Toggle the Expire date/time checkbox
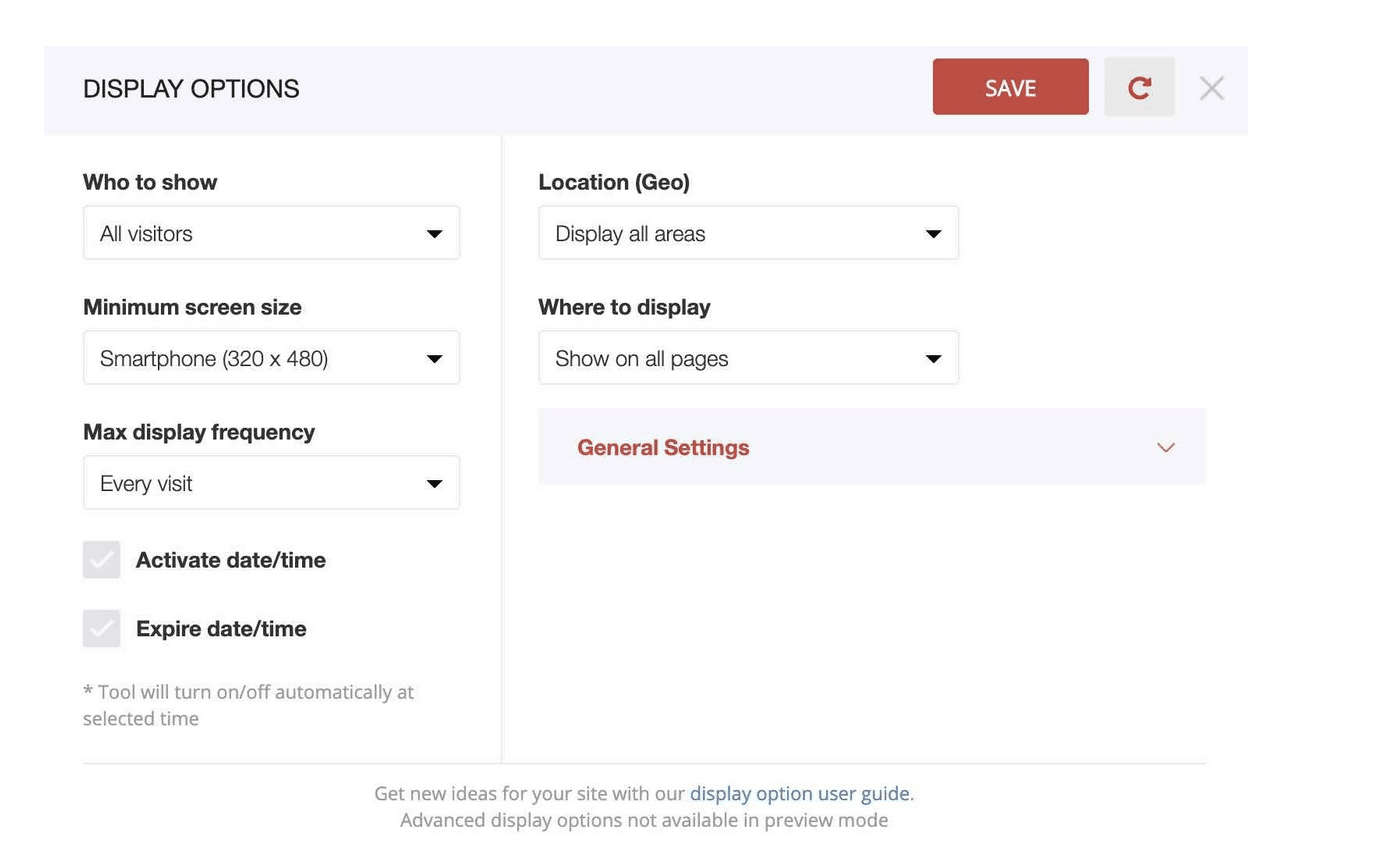Image resolution: width=1384 pixels, height=864 pixels. [x=101, y=629]
